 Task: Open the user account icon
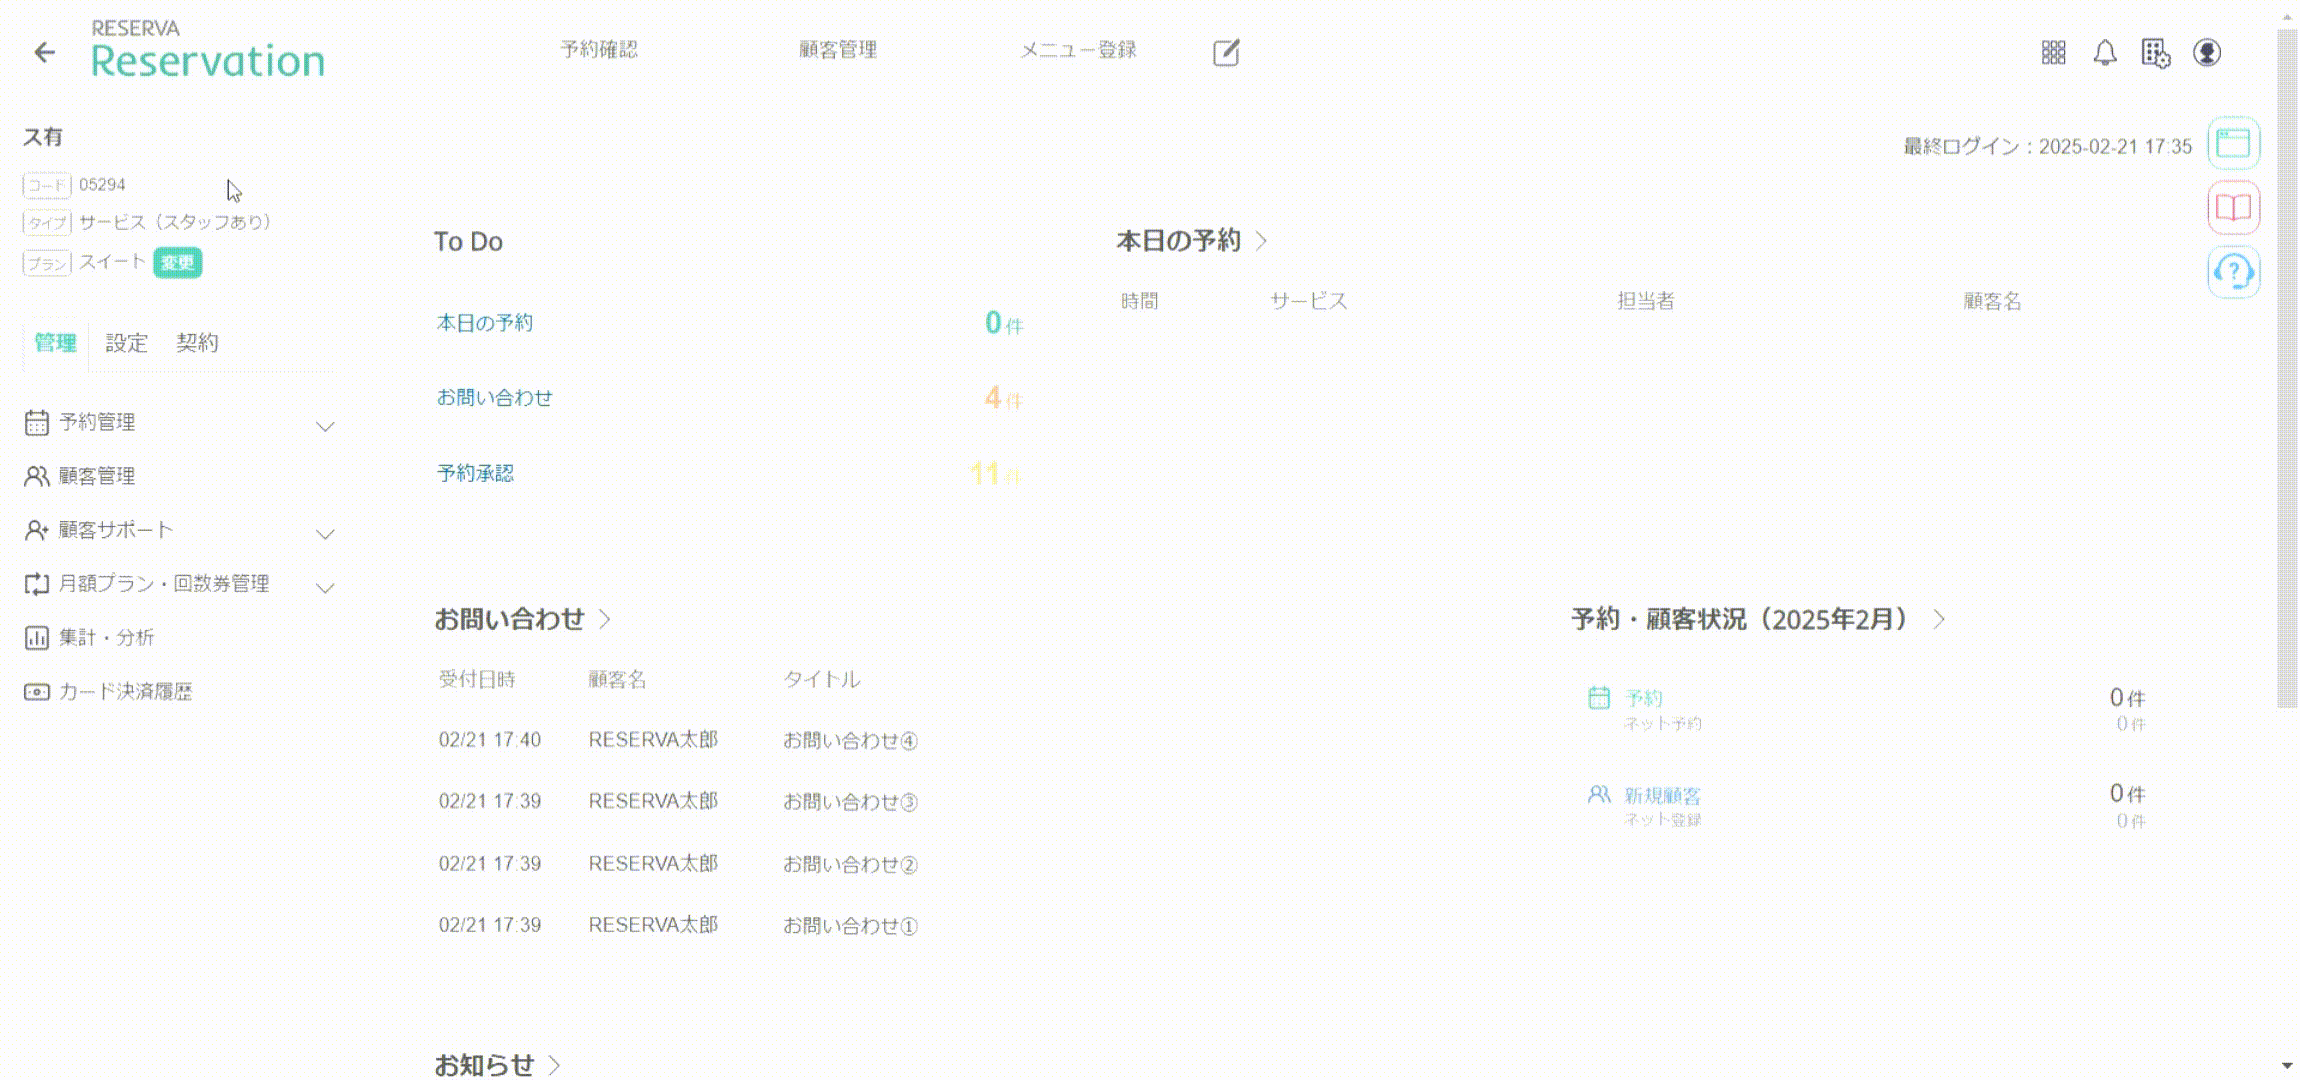2207,52
